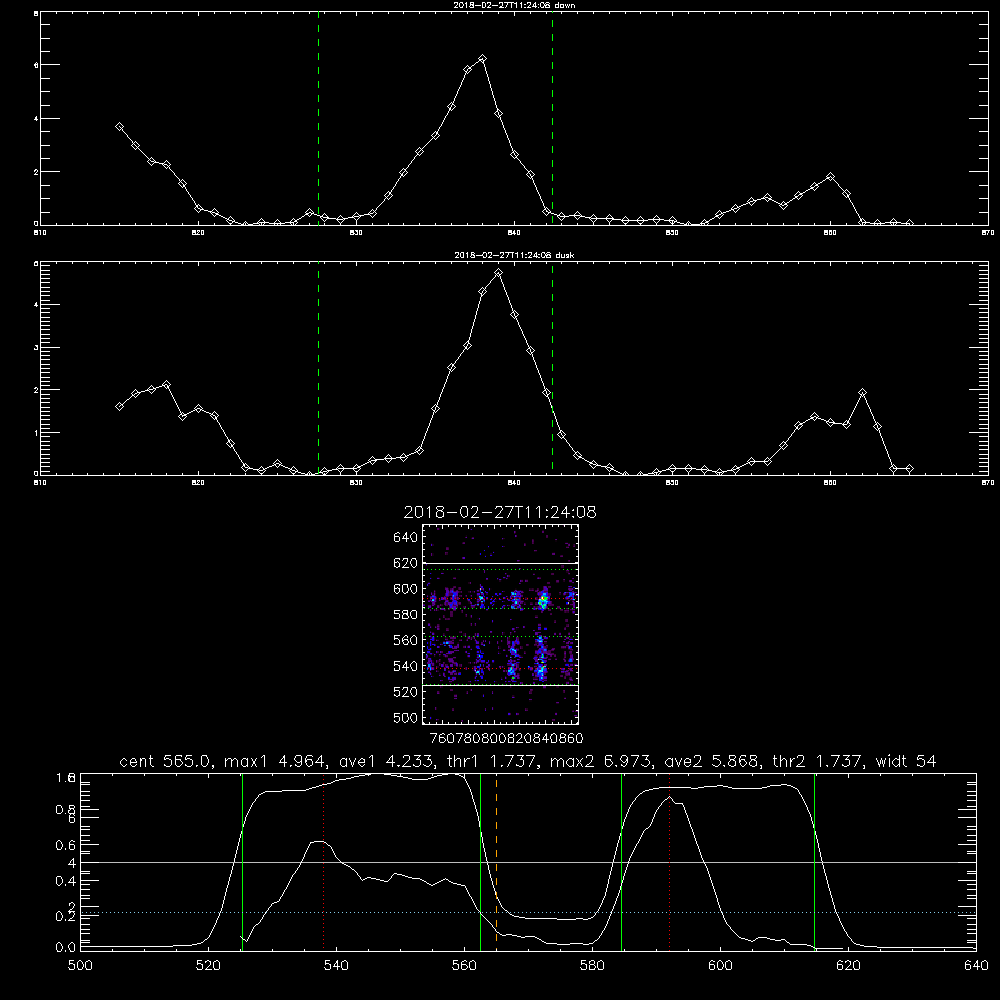Click the first diamond data point of dawn curve

119,127
